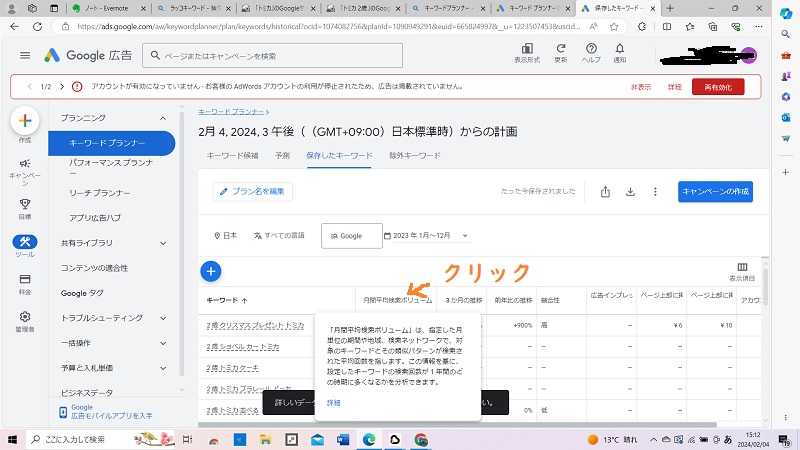Click browser back arrow
This screenshot has height=450, width=800.
[x=14, y=27]
